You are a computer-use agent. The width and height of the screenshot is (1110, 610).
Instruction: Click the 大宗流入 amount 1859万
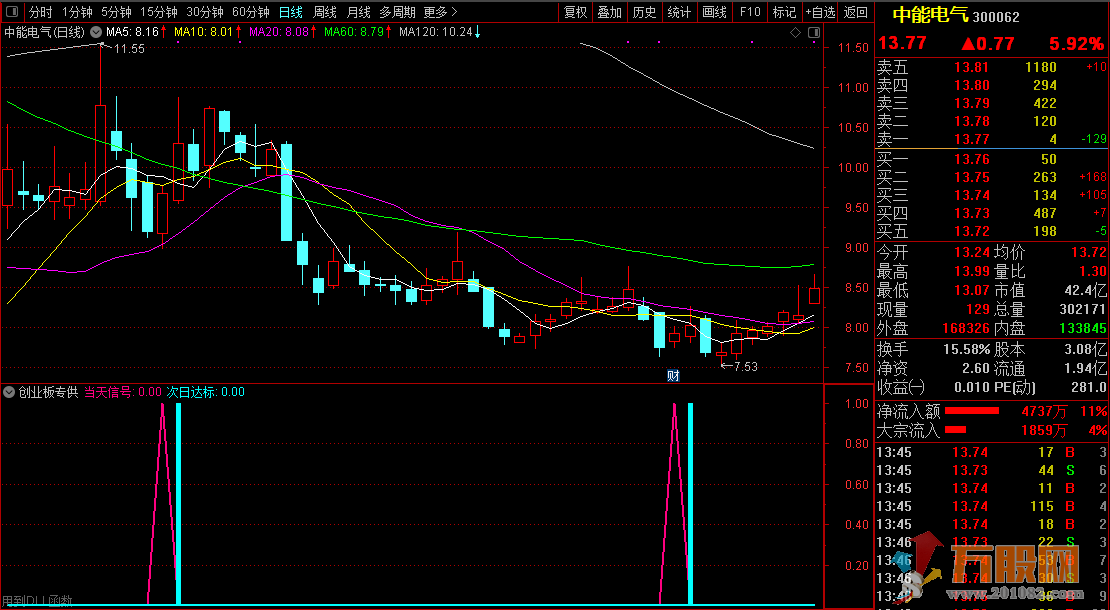tap(1044, 430)
